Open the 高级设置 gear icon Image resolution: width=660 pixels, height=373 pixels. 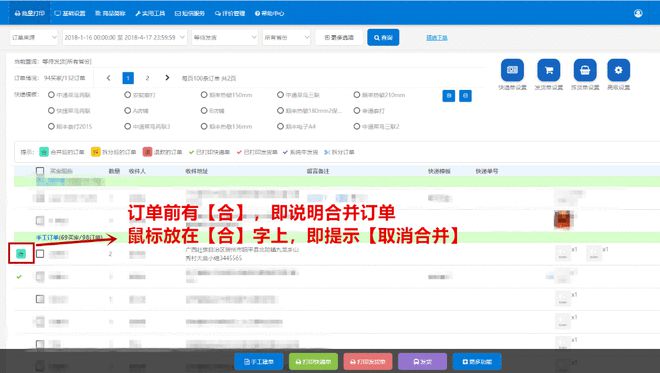click(618, 70)
